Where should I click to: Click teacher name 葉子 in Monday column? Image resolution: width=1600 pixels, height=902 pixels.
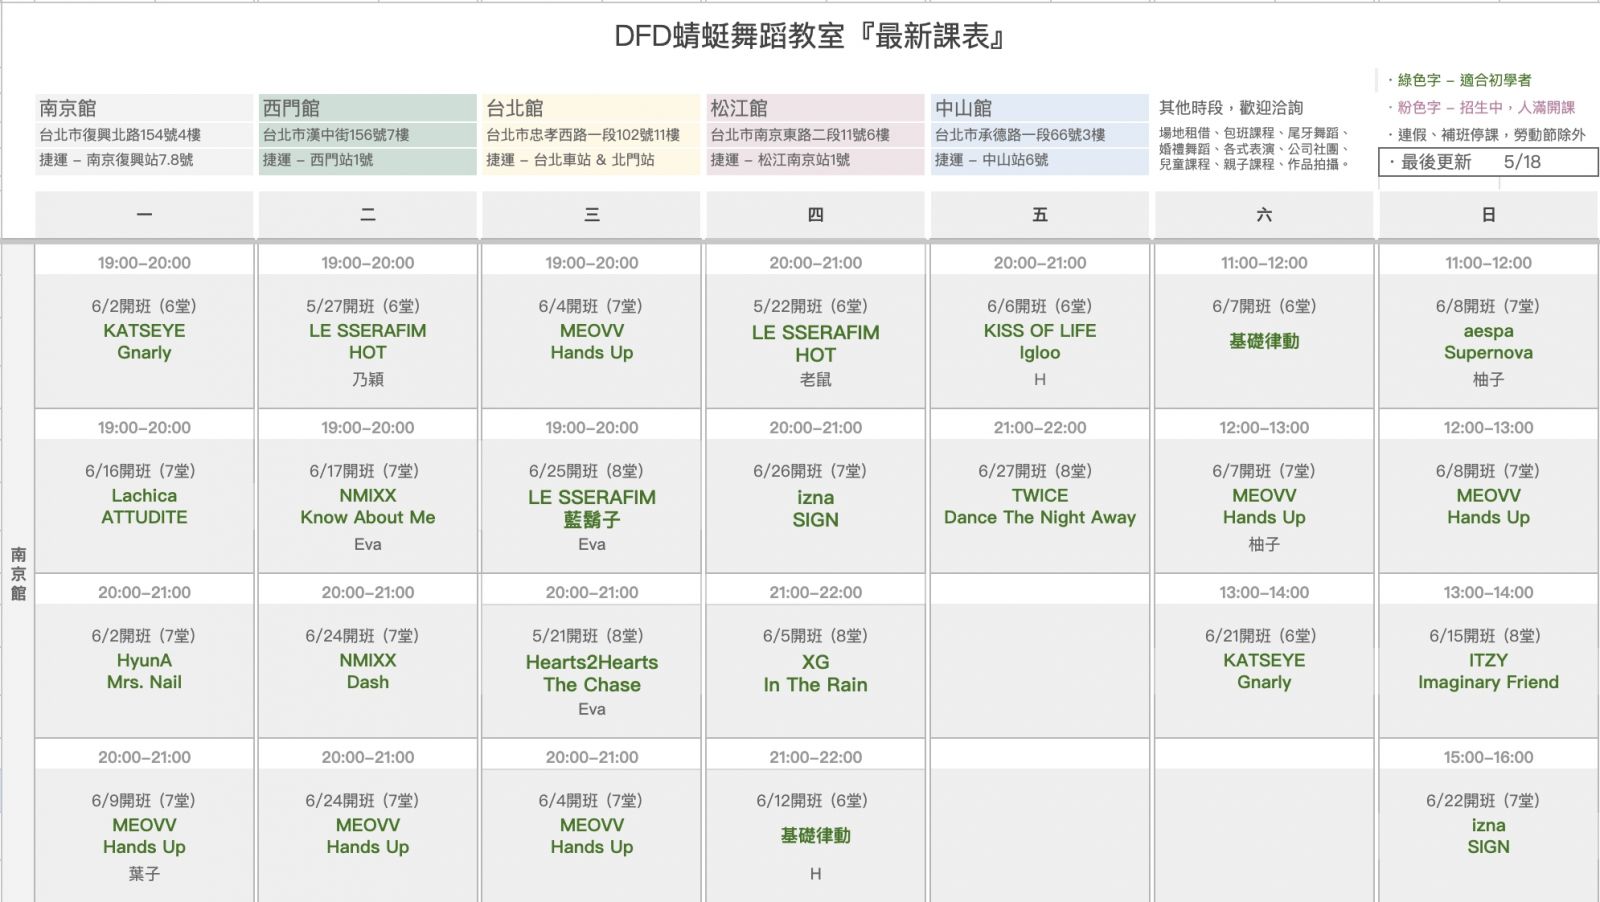tap(144, 874)
